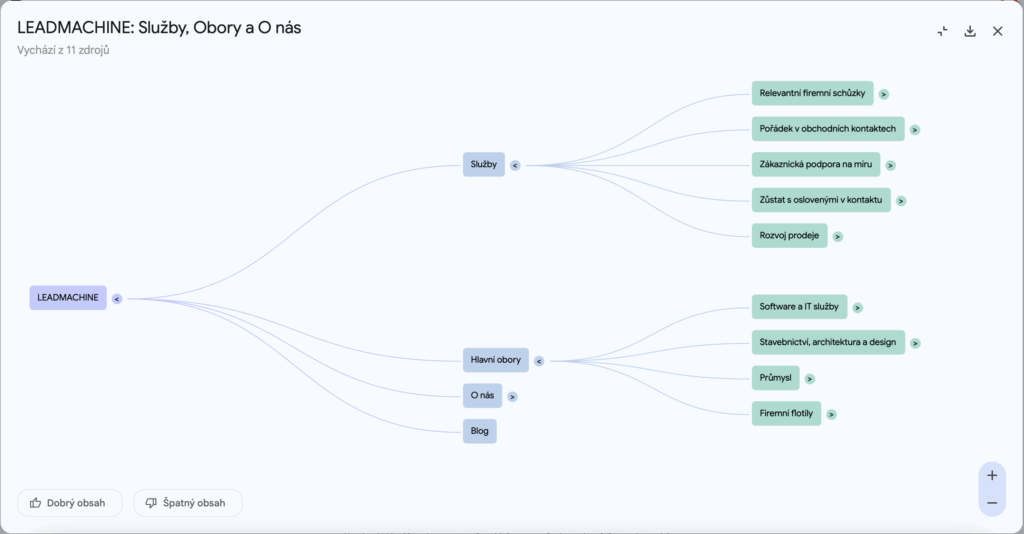Open the Průmysl topic
This screenshot has width=1024, height=534.
click(776, 378)
